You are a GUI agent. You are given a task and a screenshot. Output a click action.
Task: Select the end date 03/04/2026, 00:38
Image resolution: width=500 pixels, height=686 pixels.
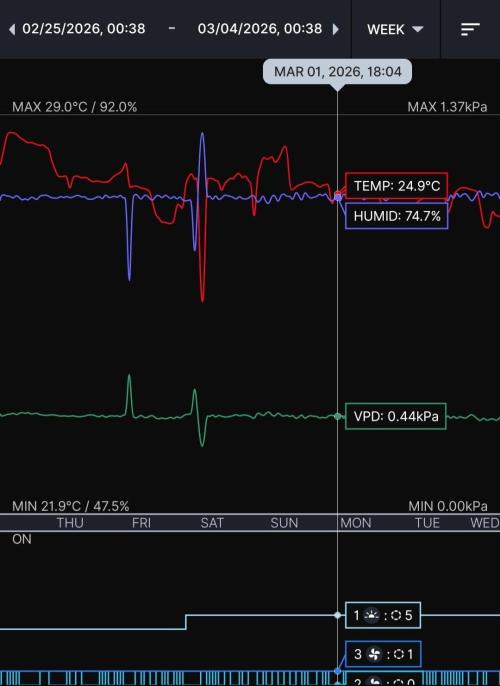(x=260, y=29)
